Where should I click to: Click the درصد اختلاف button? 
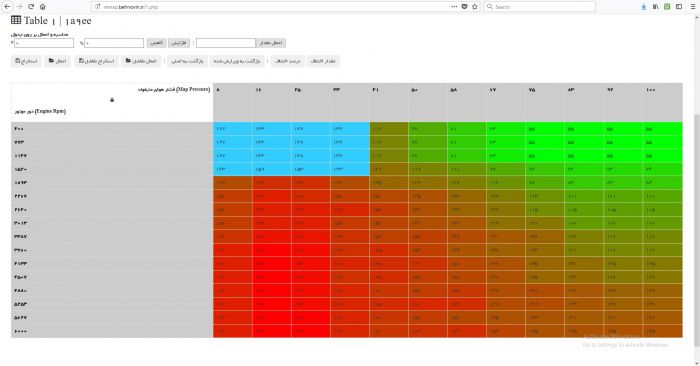tap(288, 61)
